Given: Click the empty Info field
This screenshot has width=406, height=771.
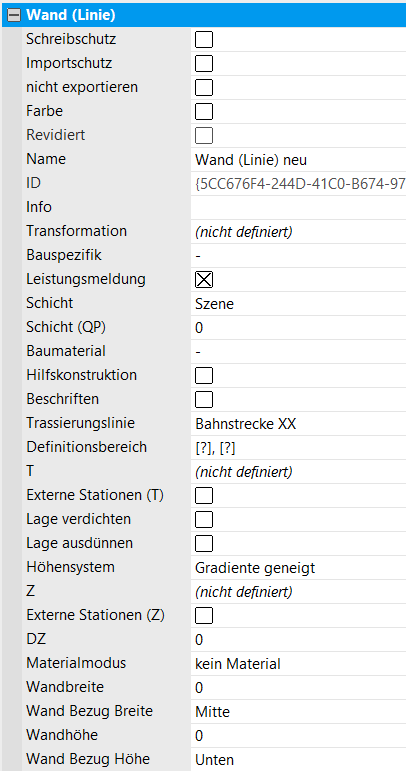Looking at the screenshot, I should (298, 208).
